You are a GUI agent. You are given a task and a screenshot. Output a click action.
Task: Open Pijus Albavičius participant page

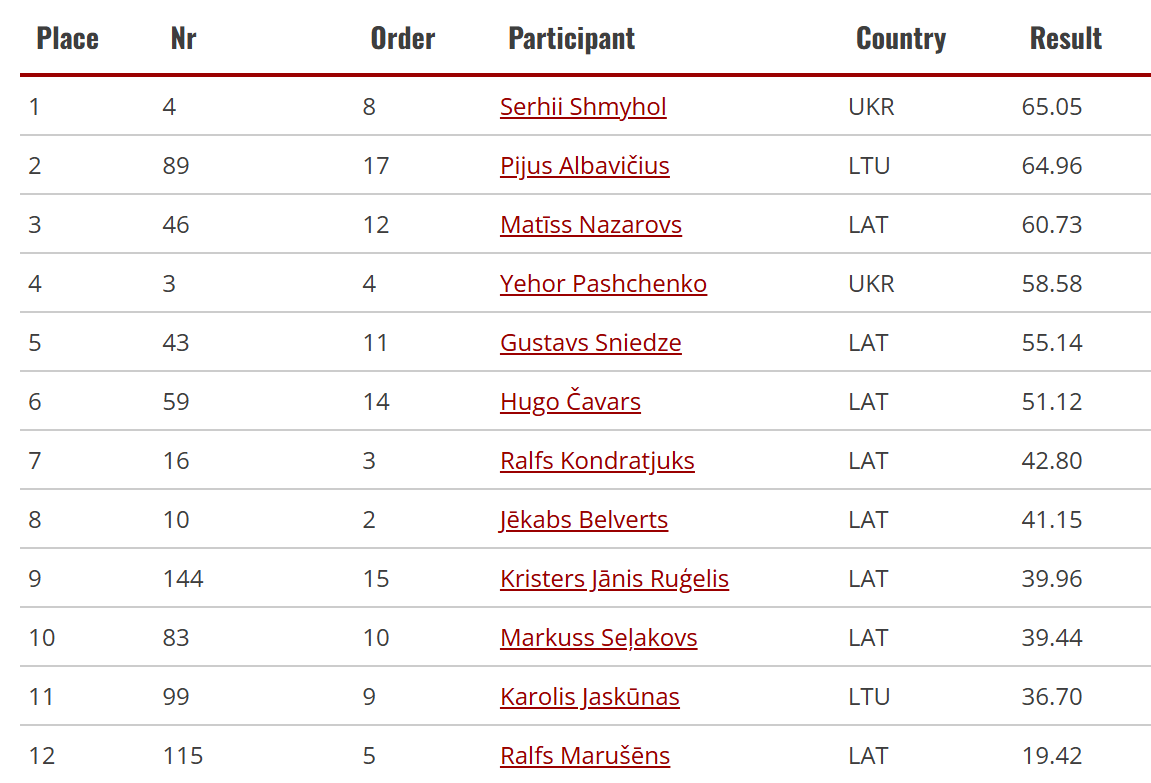tap(584, 166)
